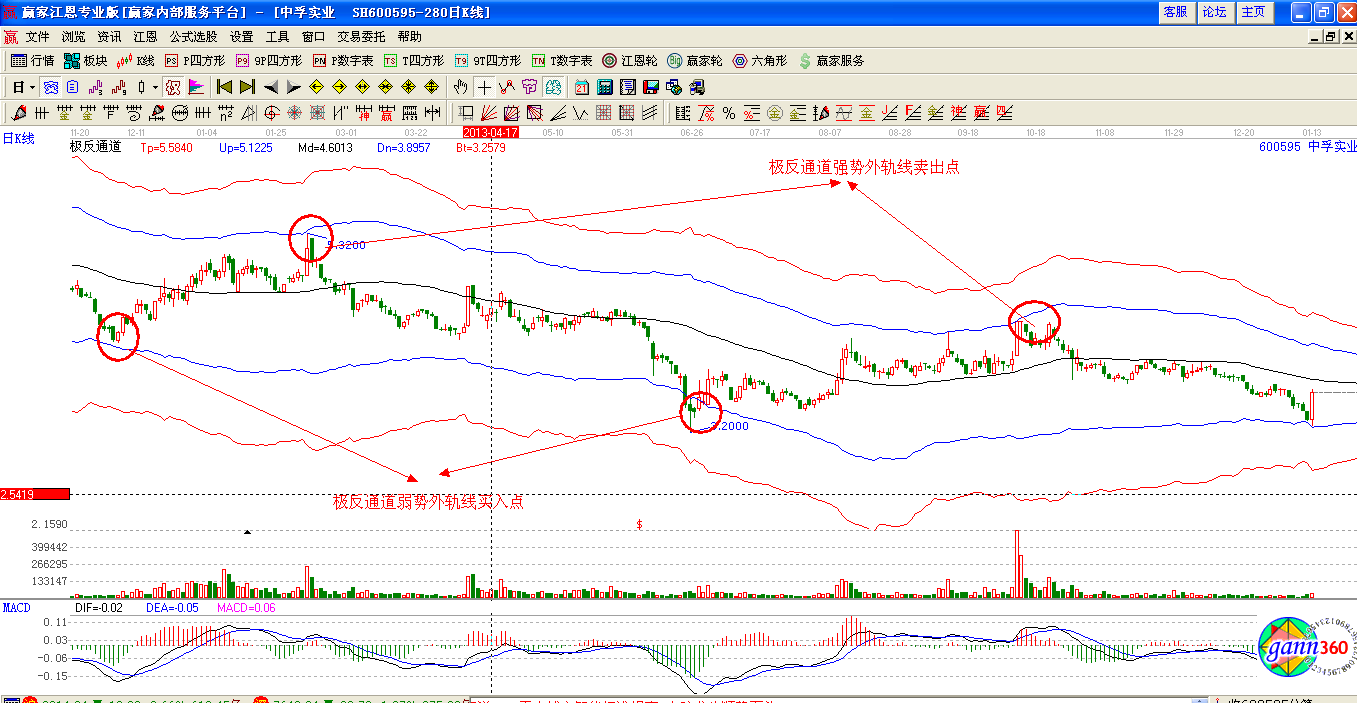Expand the candlestick style dropdown arrow
The height and width of the screenshot is (703, 1357).
155,87
